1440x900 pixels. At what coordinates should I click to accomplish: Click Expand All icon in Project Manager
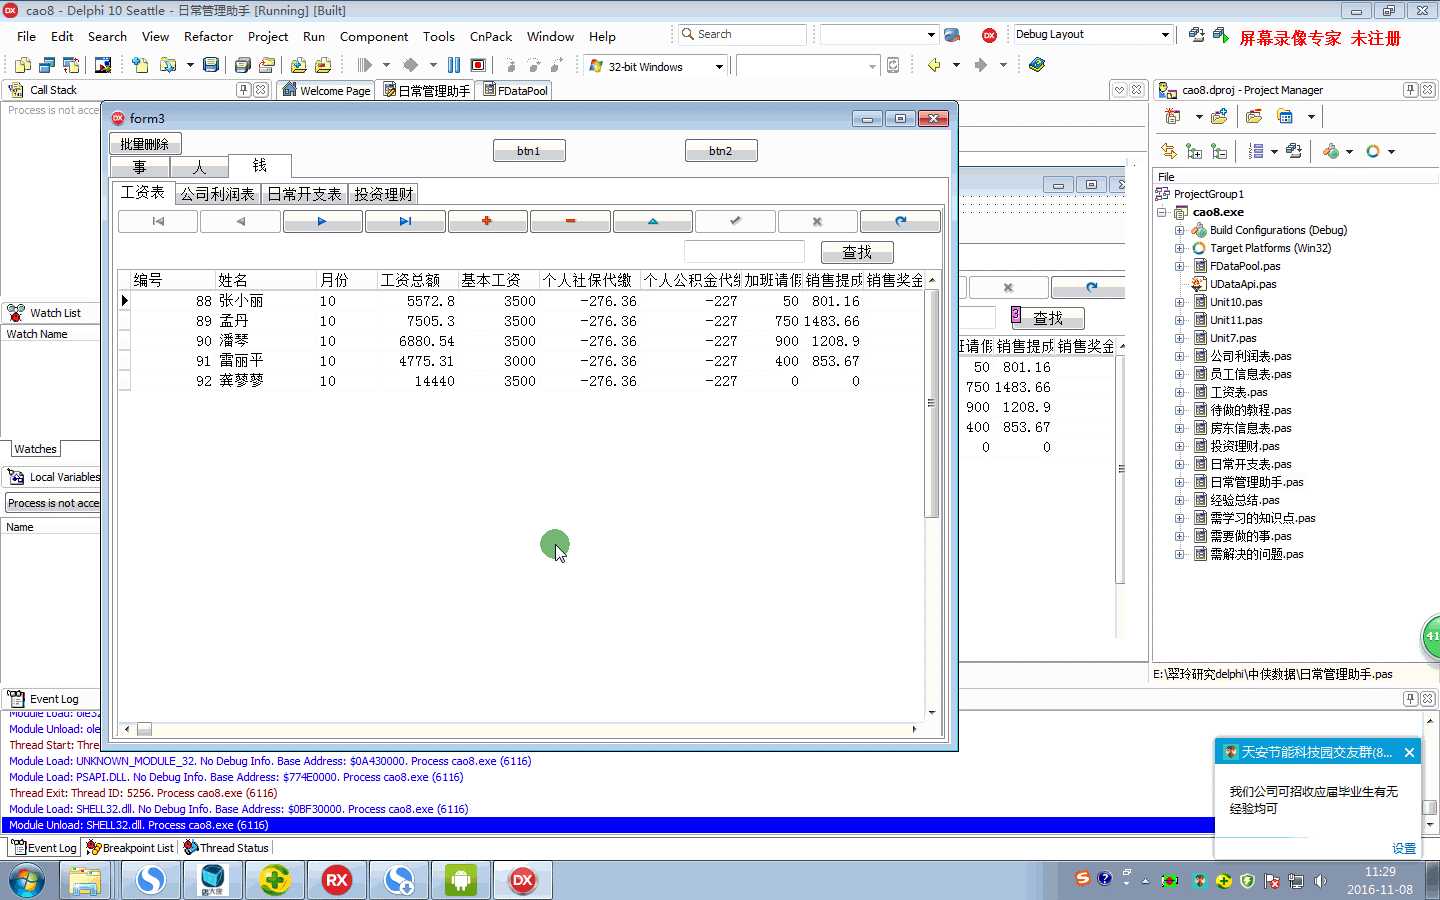tap(1194, 151)
